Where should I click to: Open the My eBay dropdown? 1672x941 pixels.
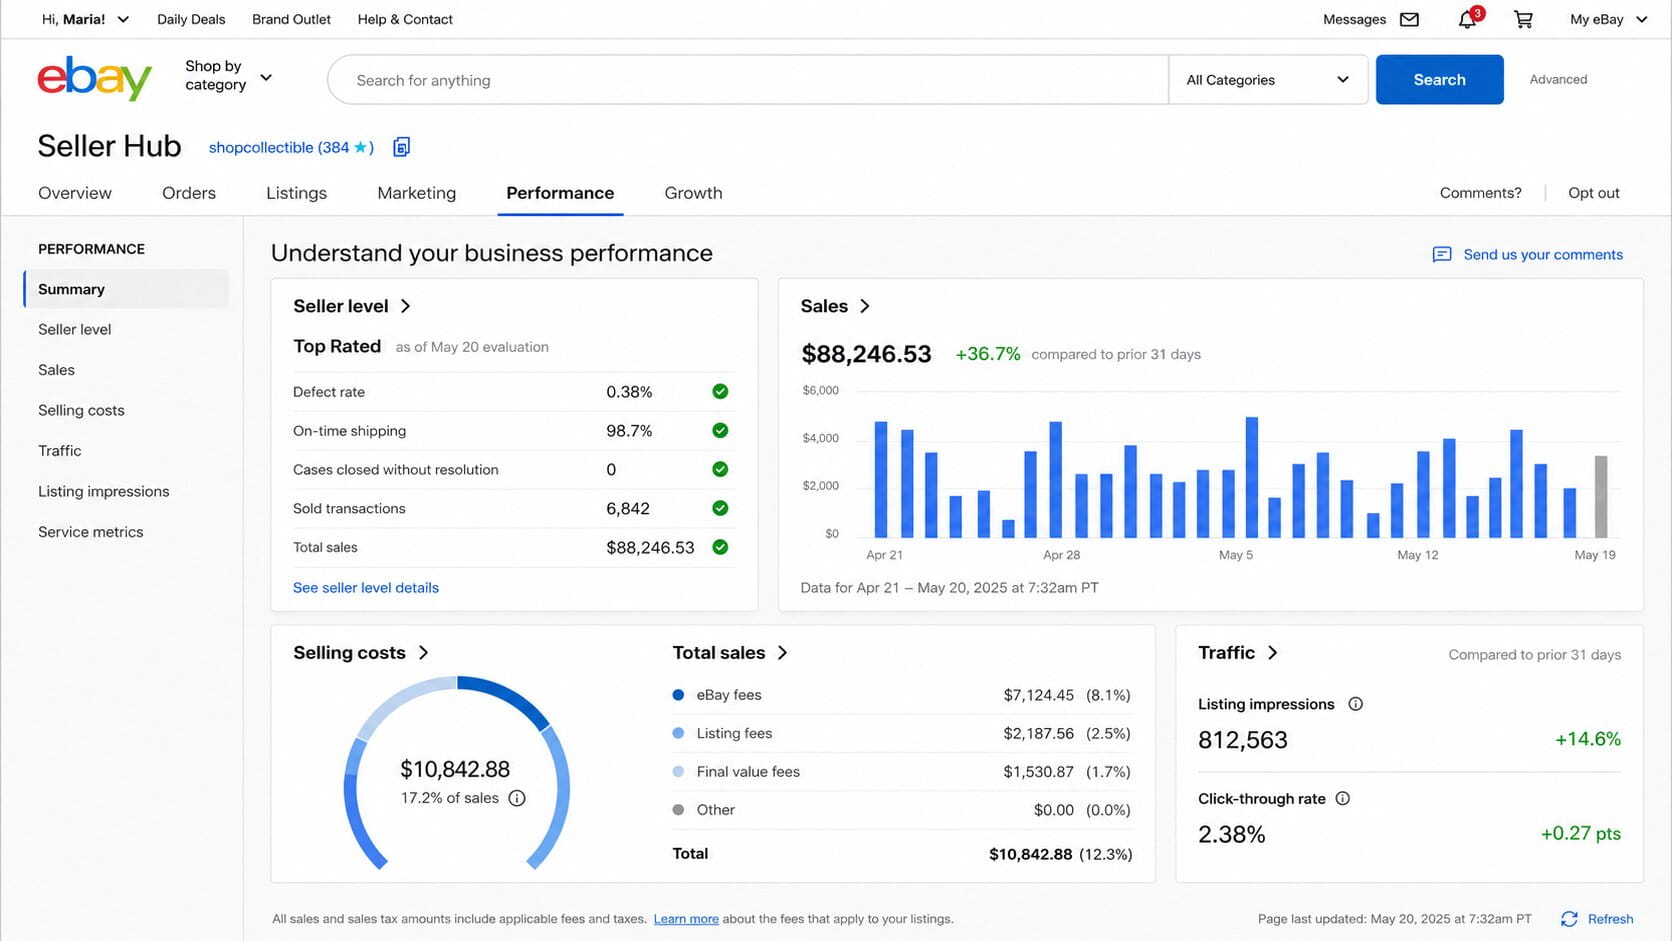coord(1608,19)
